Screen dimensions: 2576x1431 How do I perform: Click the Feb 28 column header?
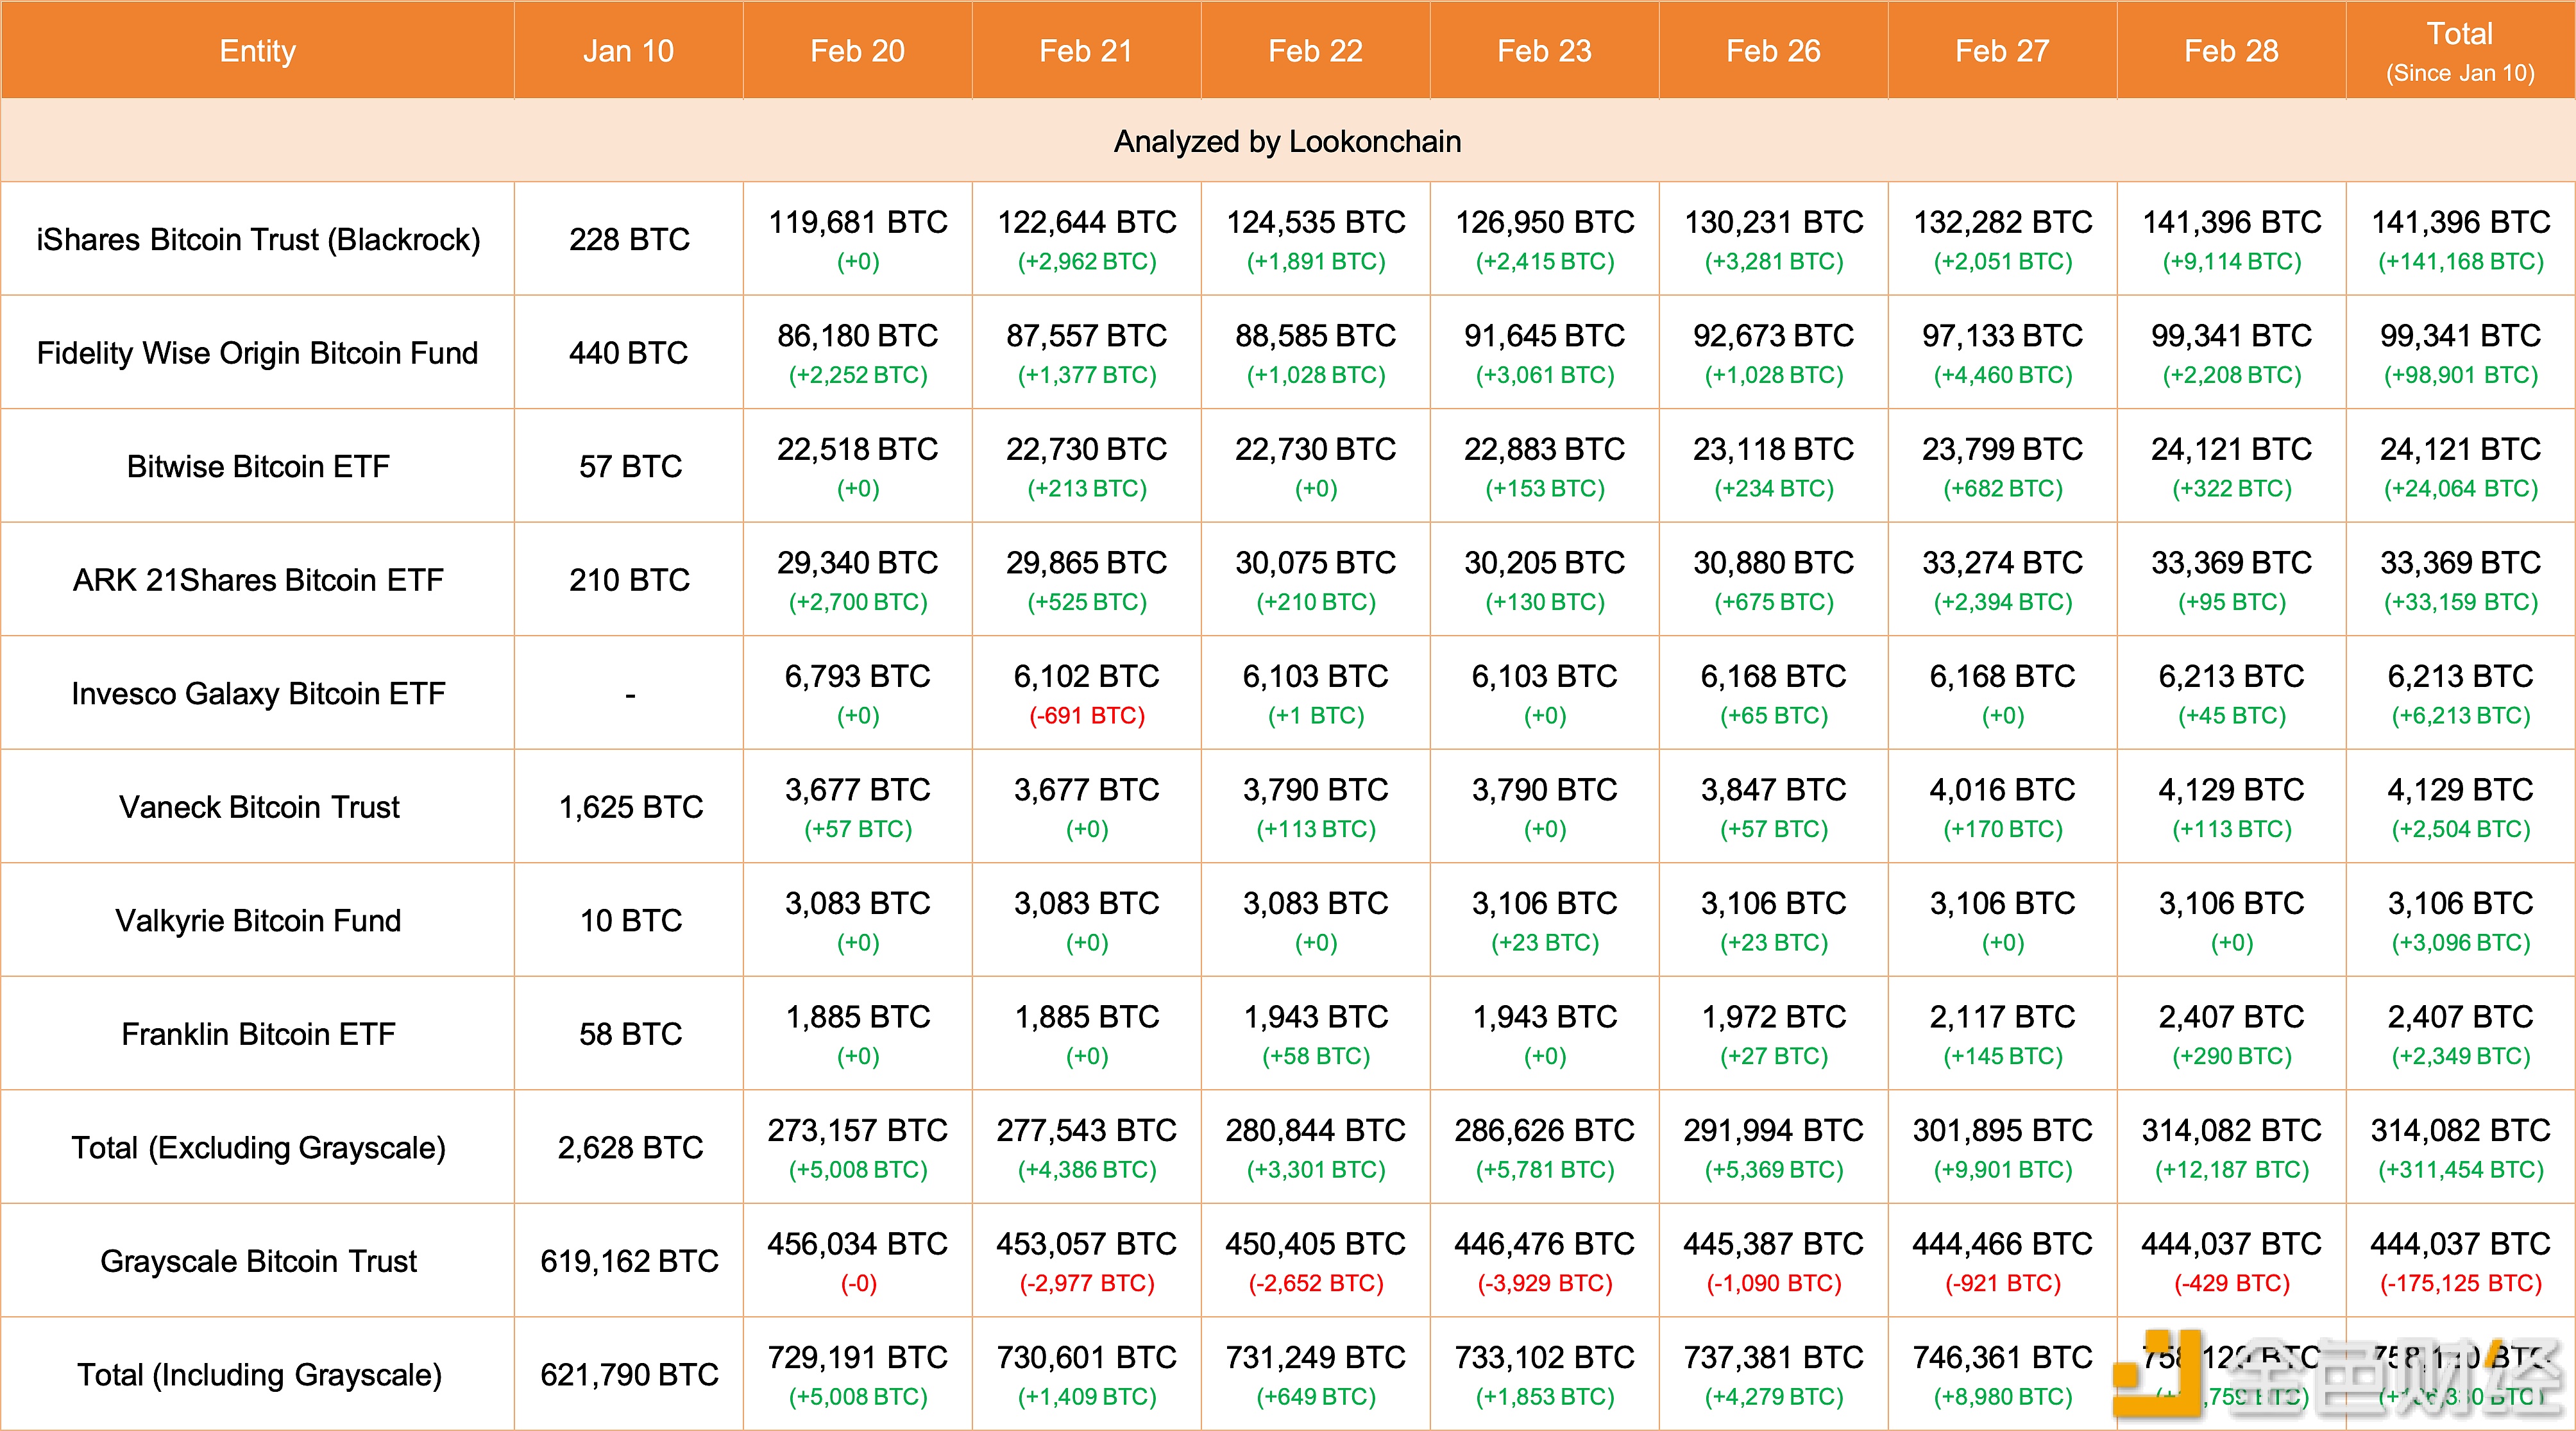[2232, 51]
